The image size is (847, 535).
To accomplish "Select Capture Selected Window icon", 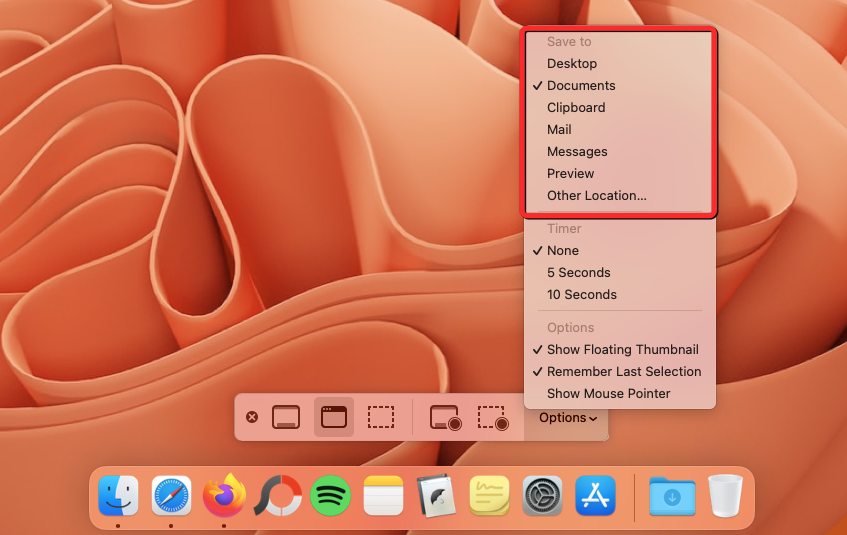I will 333,417.
